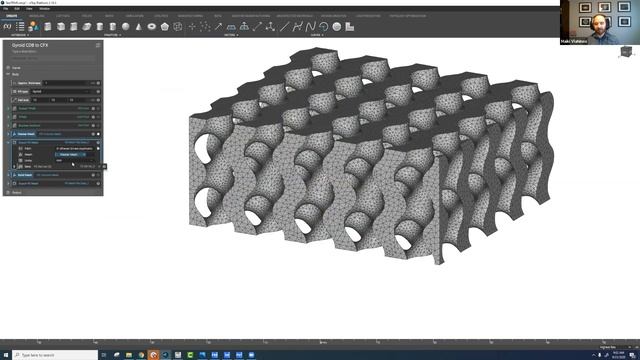Select the arc rotate curve tool
The height and width of the screenshot is (360, 640).
click(324, 27)
